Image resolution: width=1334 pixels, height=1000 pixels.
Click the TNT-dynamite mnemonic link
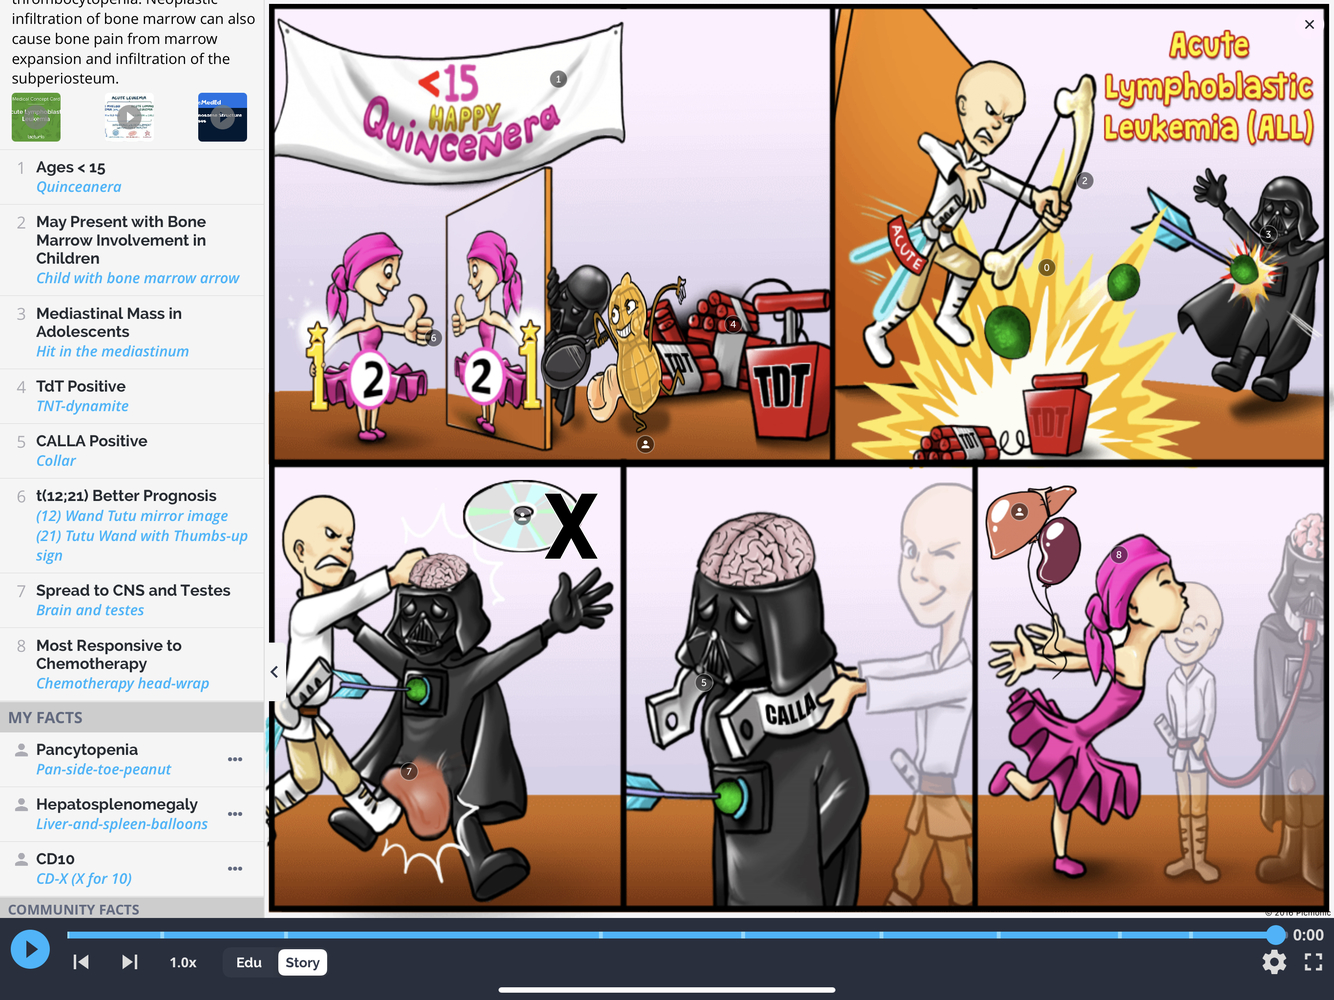pyautogui.click(x=82, y=406)
